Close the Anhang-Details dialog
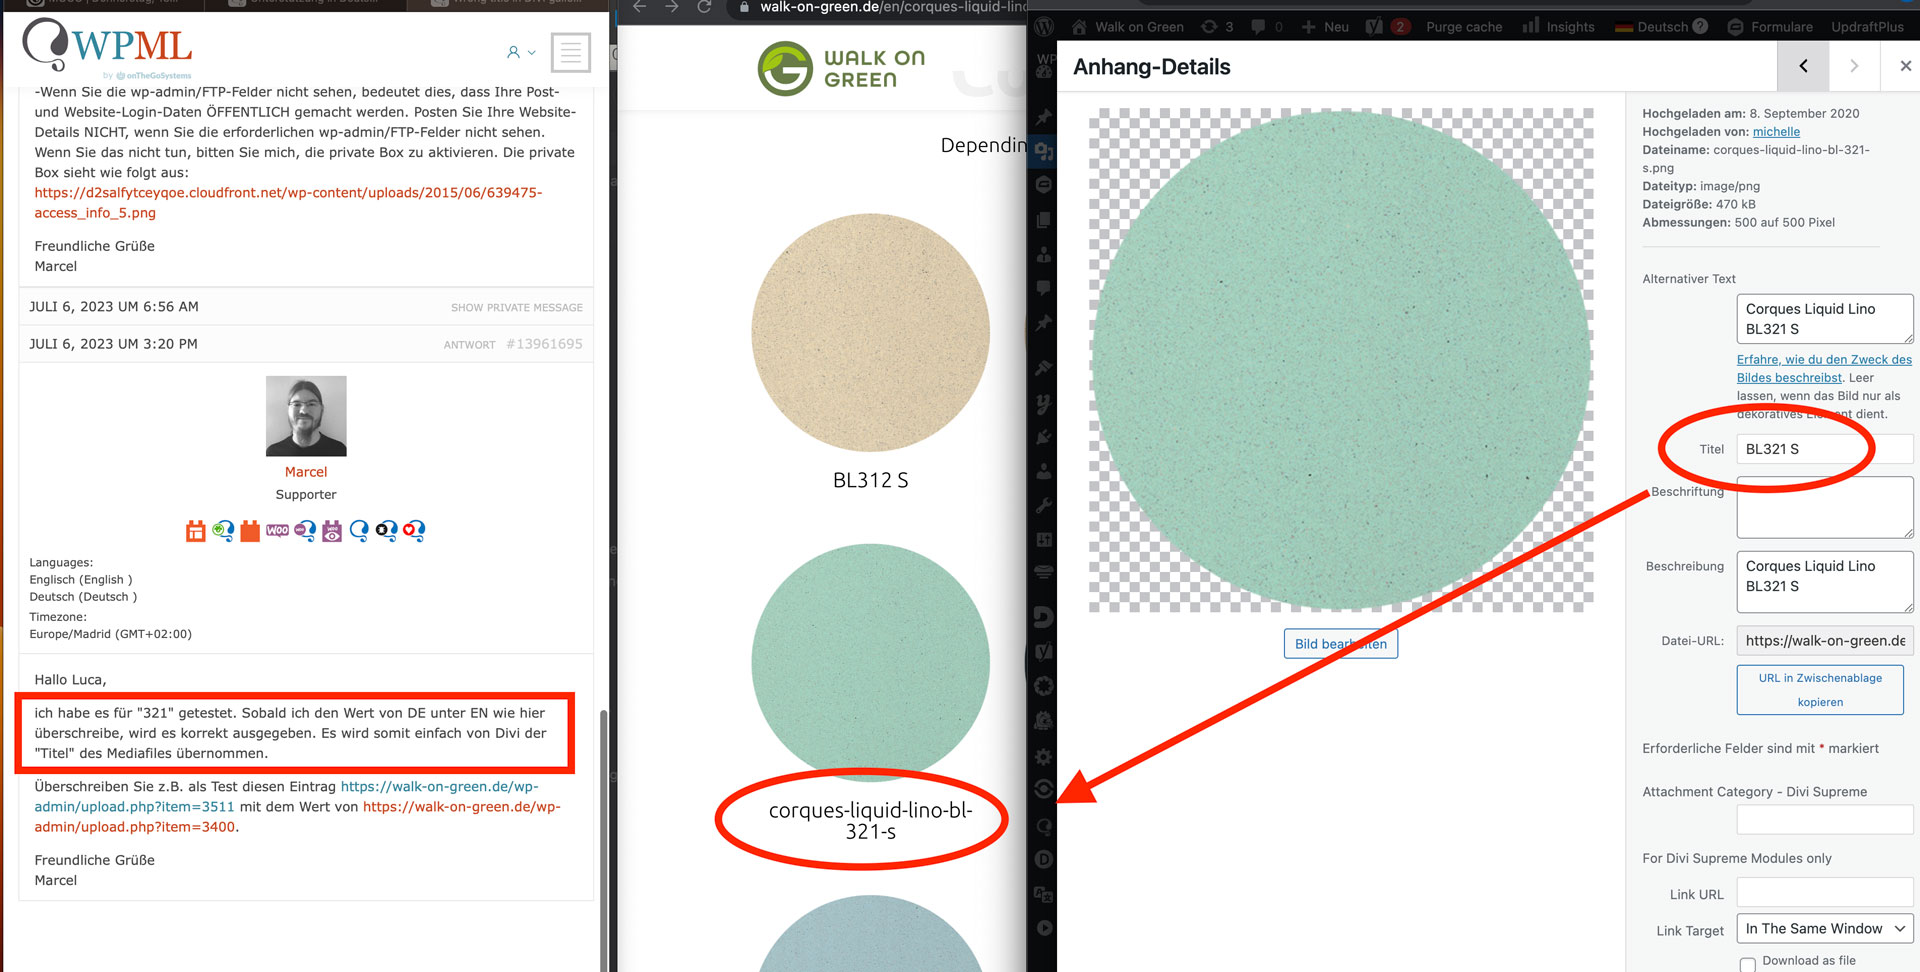The width and height of the screenshot is (1920, 972). [x=1905, y=66]
